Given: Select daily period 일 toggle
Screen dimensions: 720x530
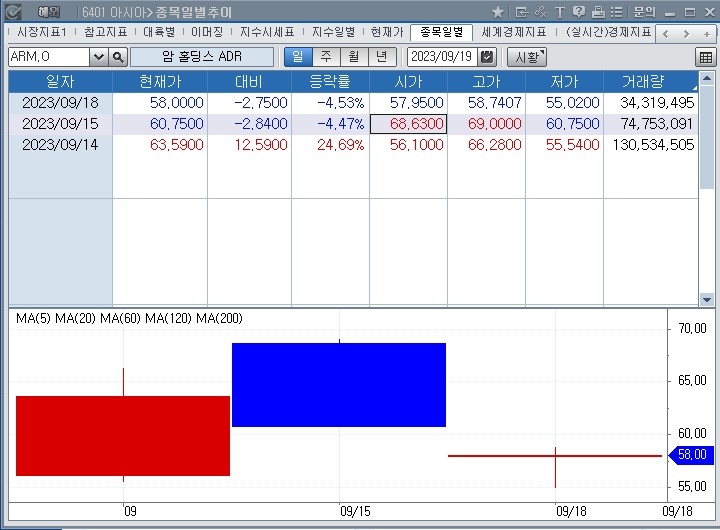Looking at the screenshot, I should tap(298, 57).
